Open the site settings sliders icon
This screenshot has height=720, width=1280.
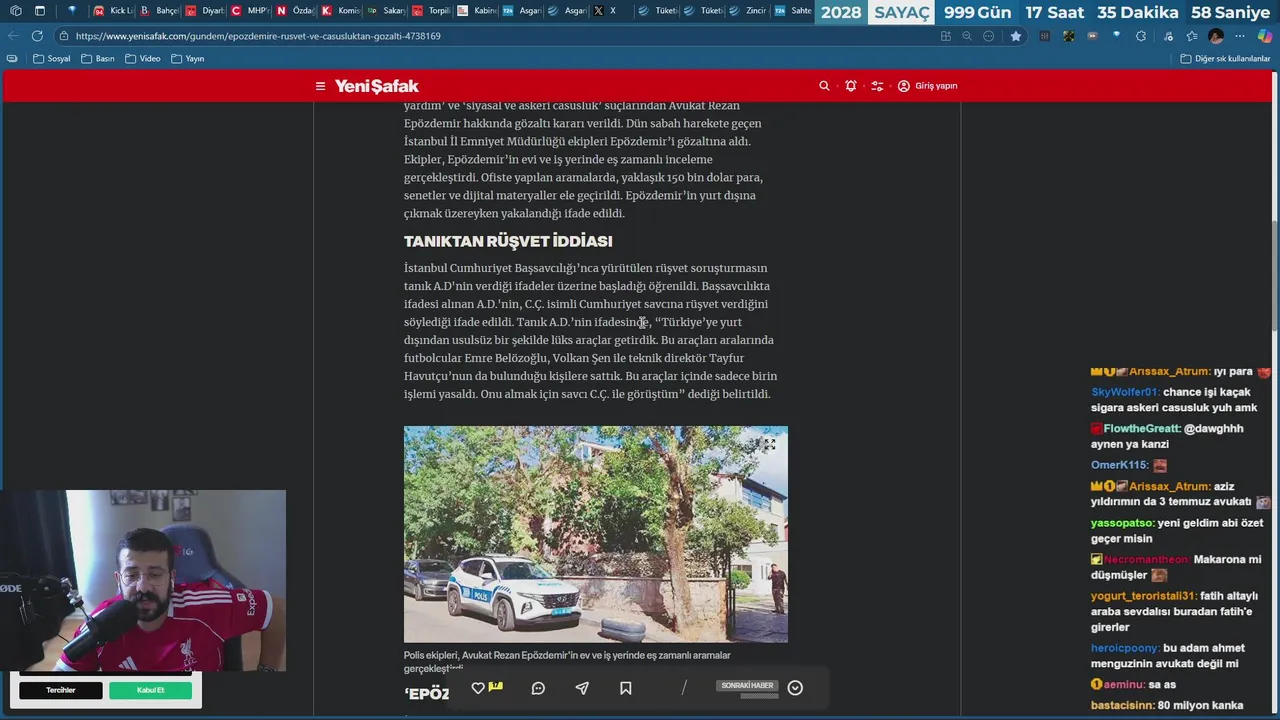[877, 86]
